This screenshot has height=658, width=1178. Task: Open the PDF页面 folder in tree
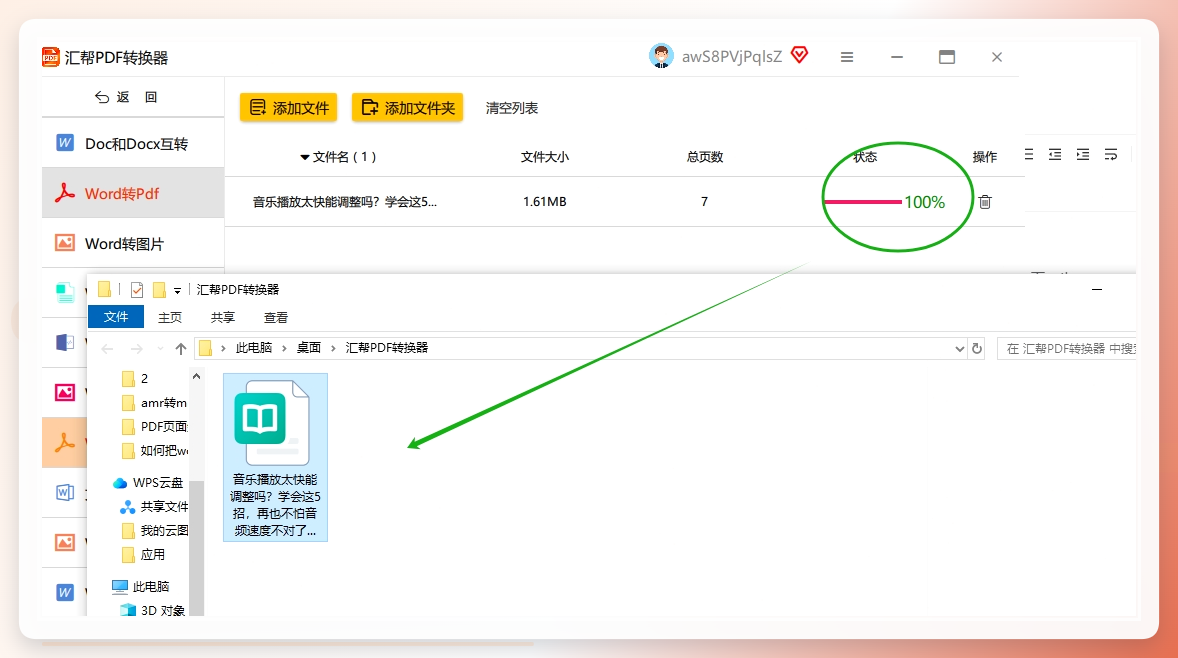coord(154,427)
